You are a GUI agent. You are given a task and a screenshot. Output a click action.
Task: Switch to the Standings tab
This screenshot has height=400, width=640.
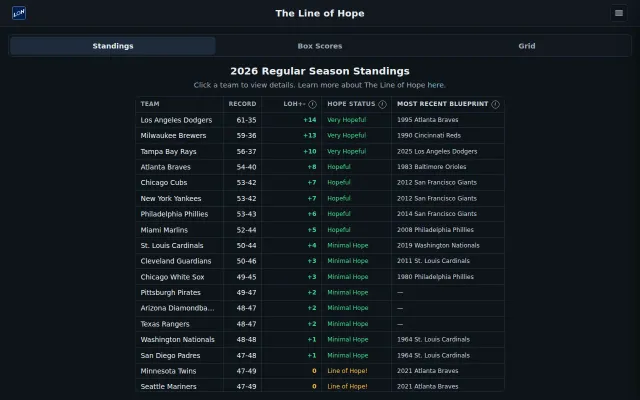(113, 46)
